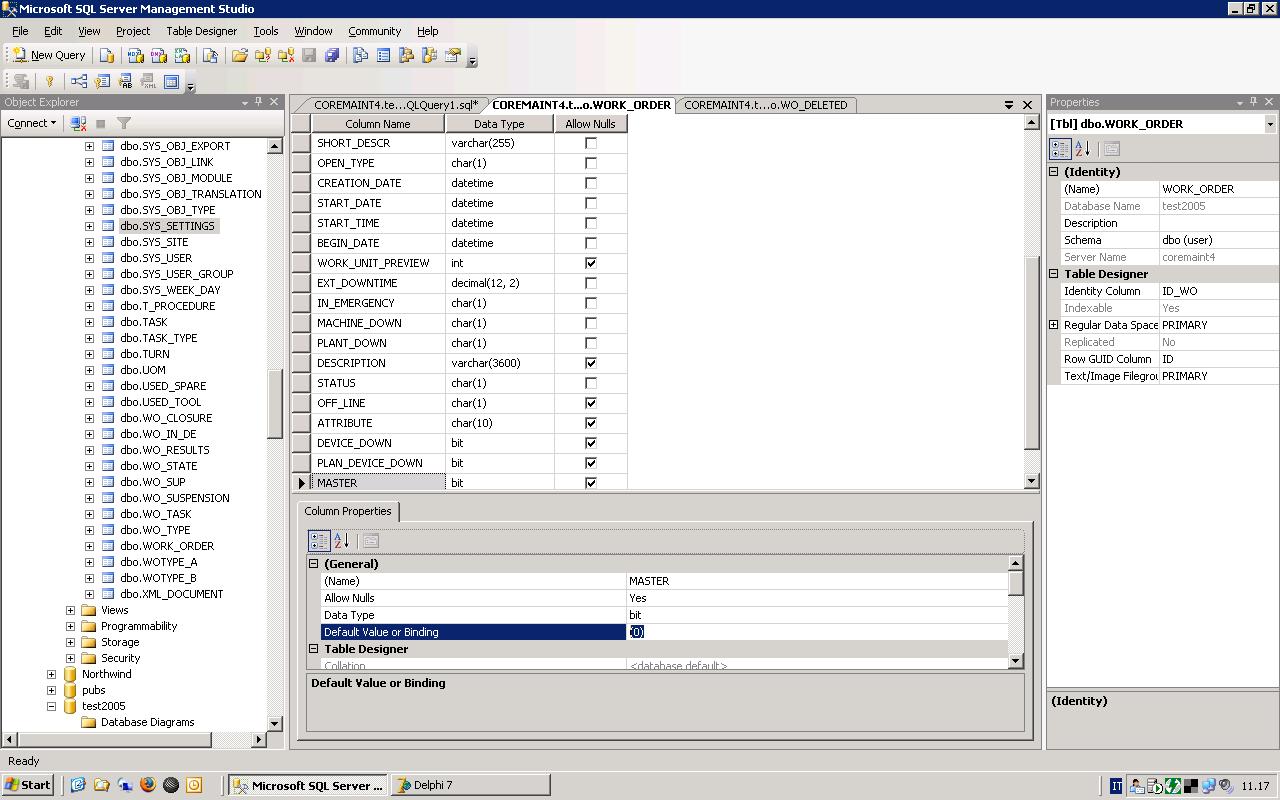
Task: Click the Template Explorer icon
Action: click(430, 55)
